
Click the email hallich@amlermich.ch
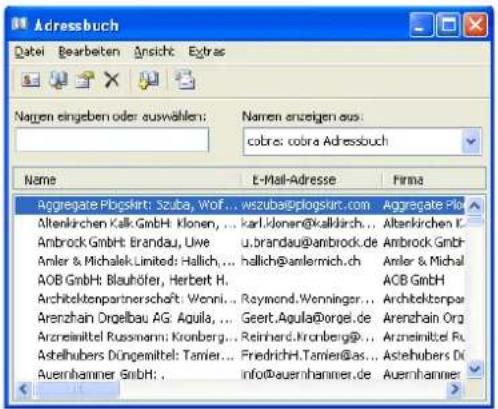click(301, 261)
